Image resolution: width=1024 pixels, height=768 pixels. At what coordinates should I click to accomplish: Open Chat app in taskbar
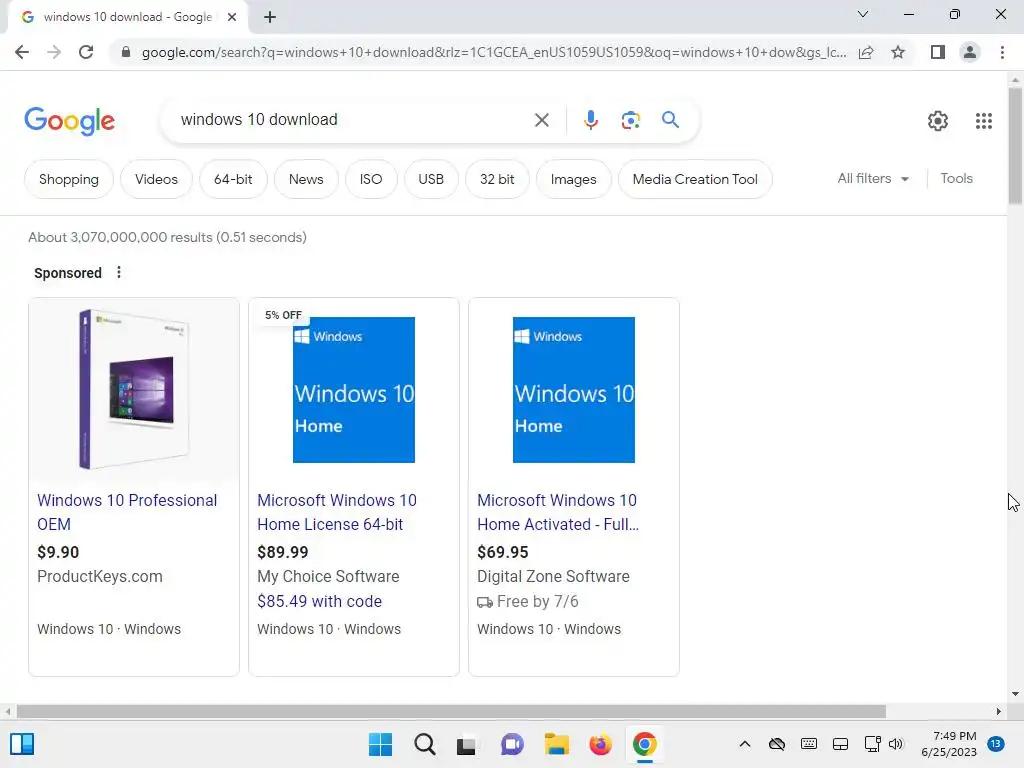tap(512, 744)
